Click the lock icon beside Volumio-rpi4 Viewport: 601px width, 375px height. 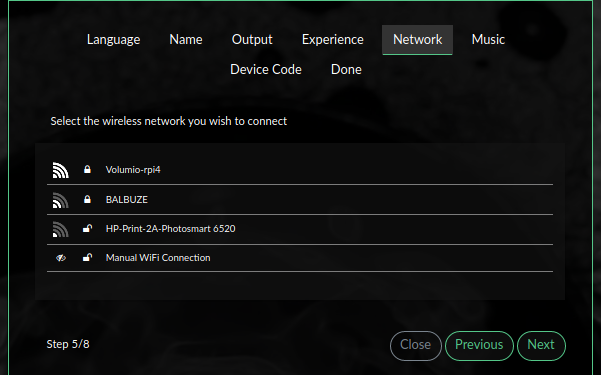click(87, 169)
